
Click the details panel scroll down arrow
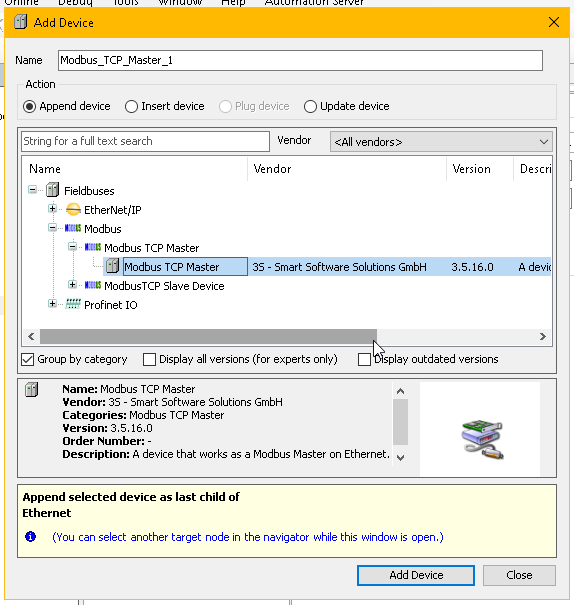point(400,458)
